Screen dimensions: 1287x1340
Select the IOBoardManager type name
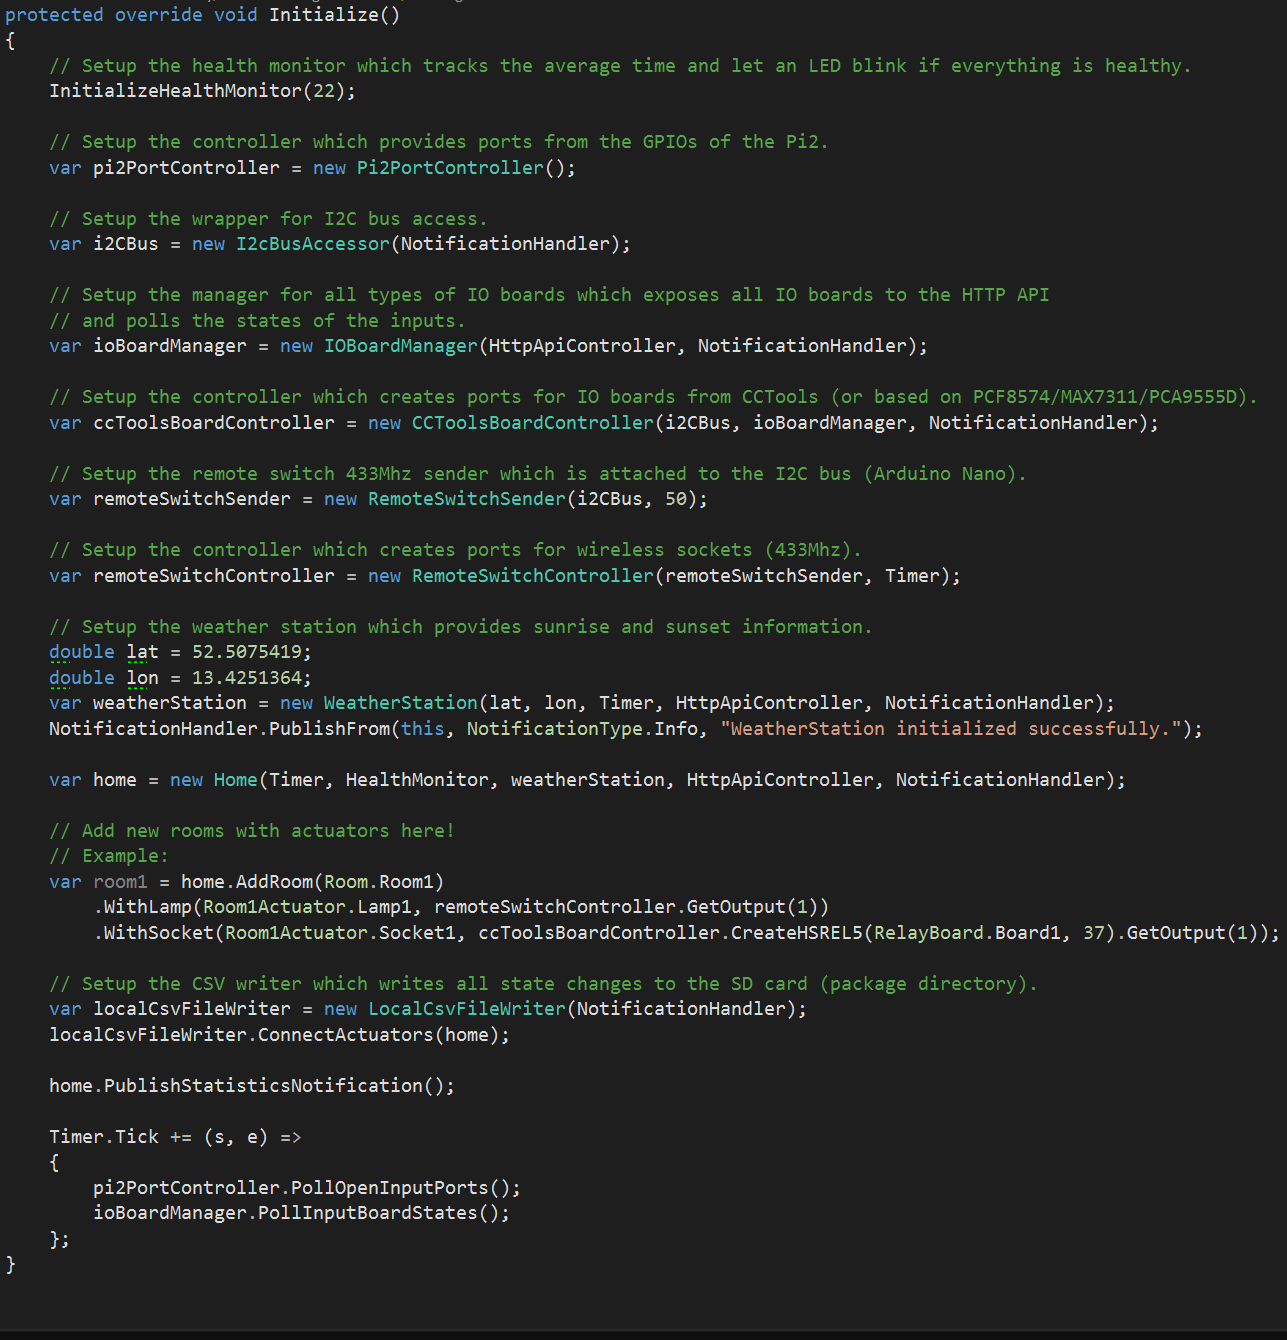[x=399, y=345]
